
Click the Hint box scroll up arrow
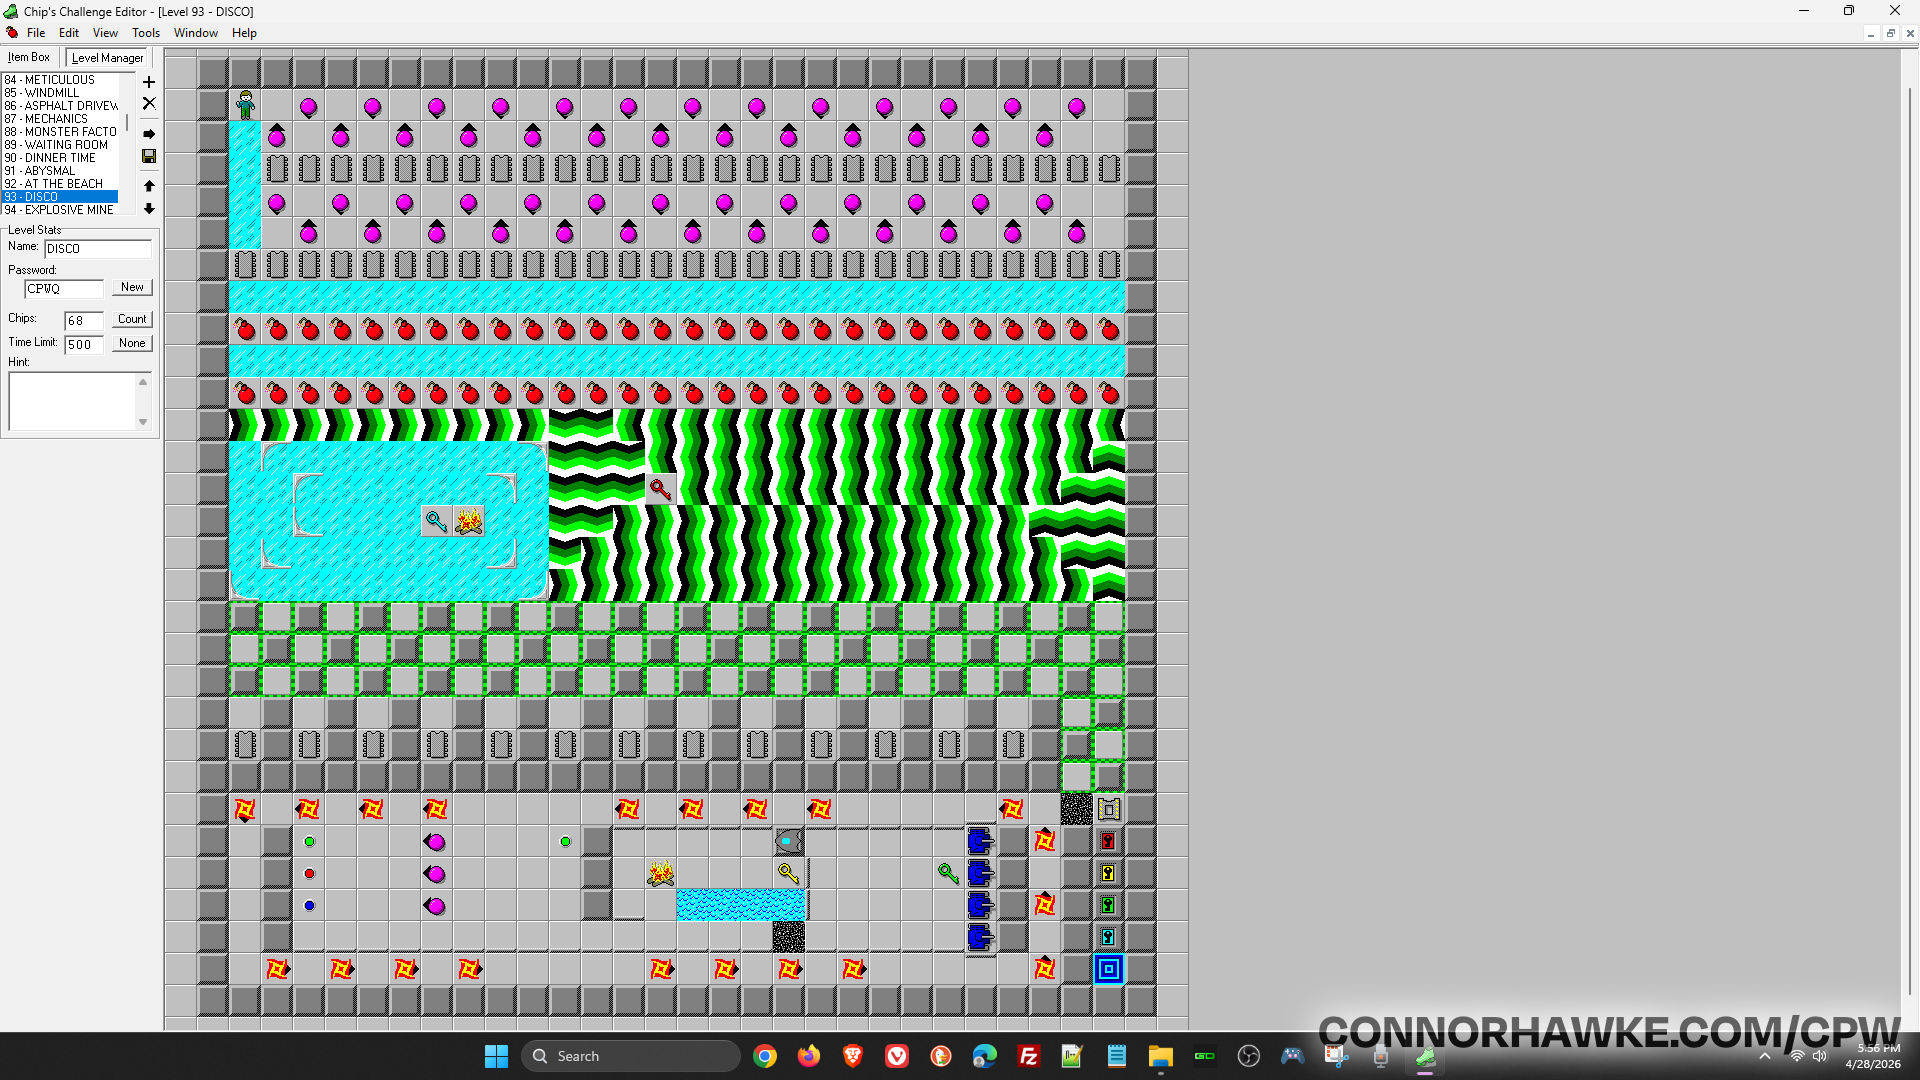[143, 382]
